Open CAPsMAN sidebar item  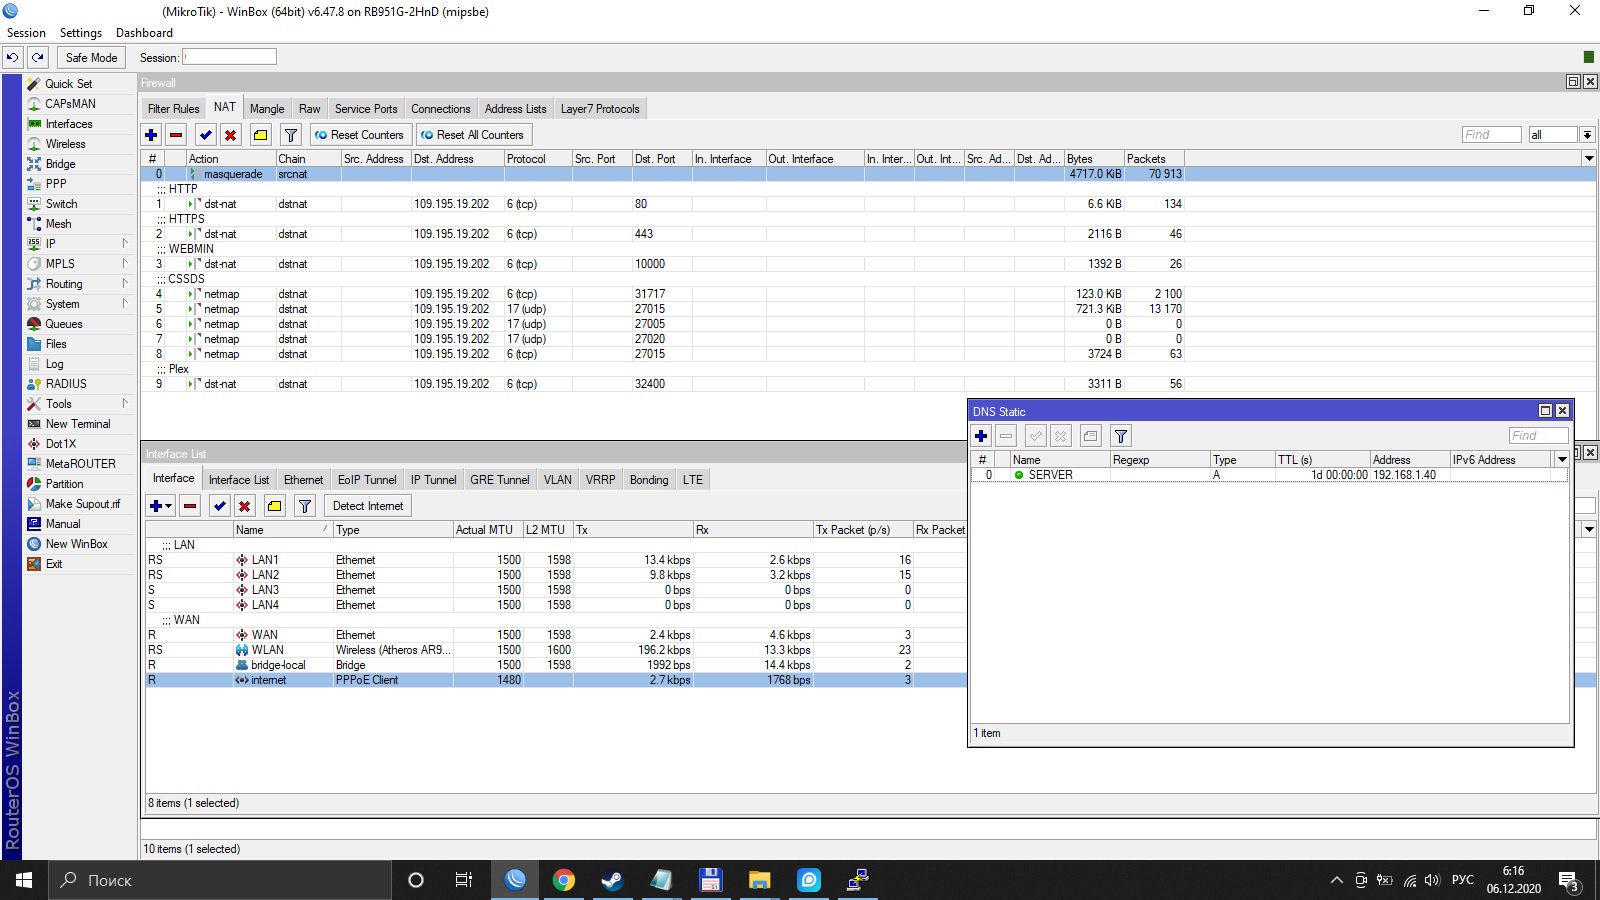tap(70, 104)
